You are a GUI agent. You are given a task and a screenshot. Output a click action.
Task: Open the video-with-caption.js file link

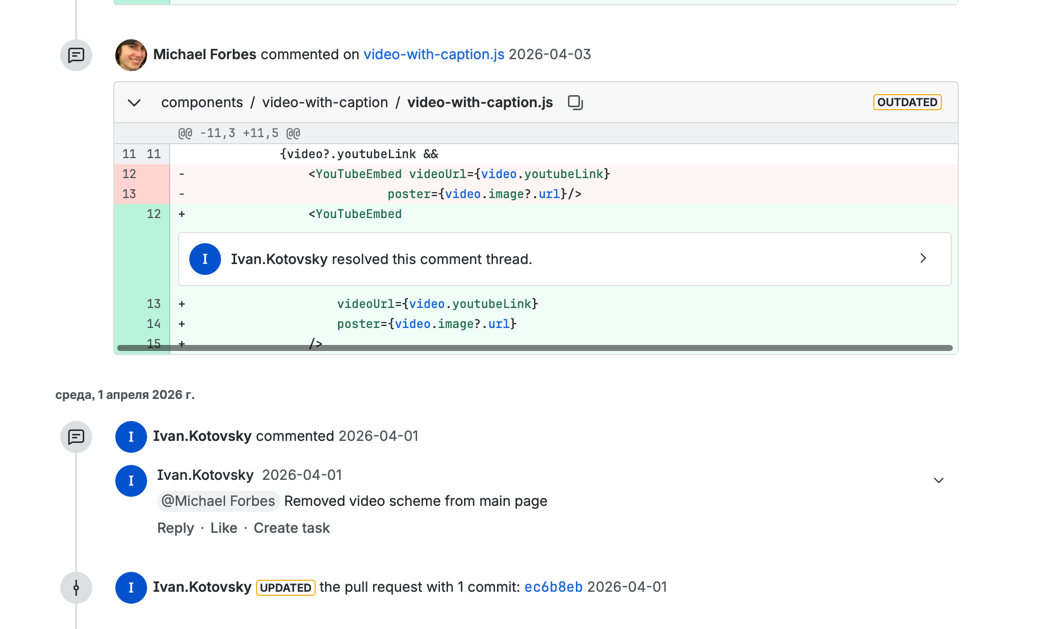pos(433,54)
